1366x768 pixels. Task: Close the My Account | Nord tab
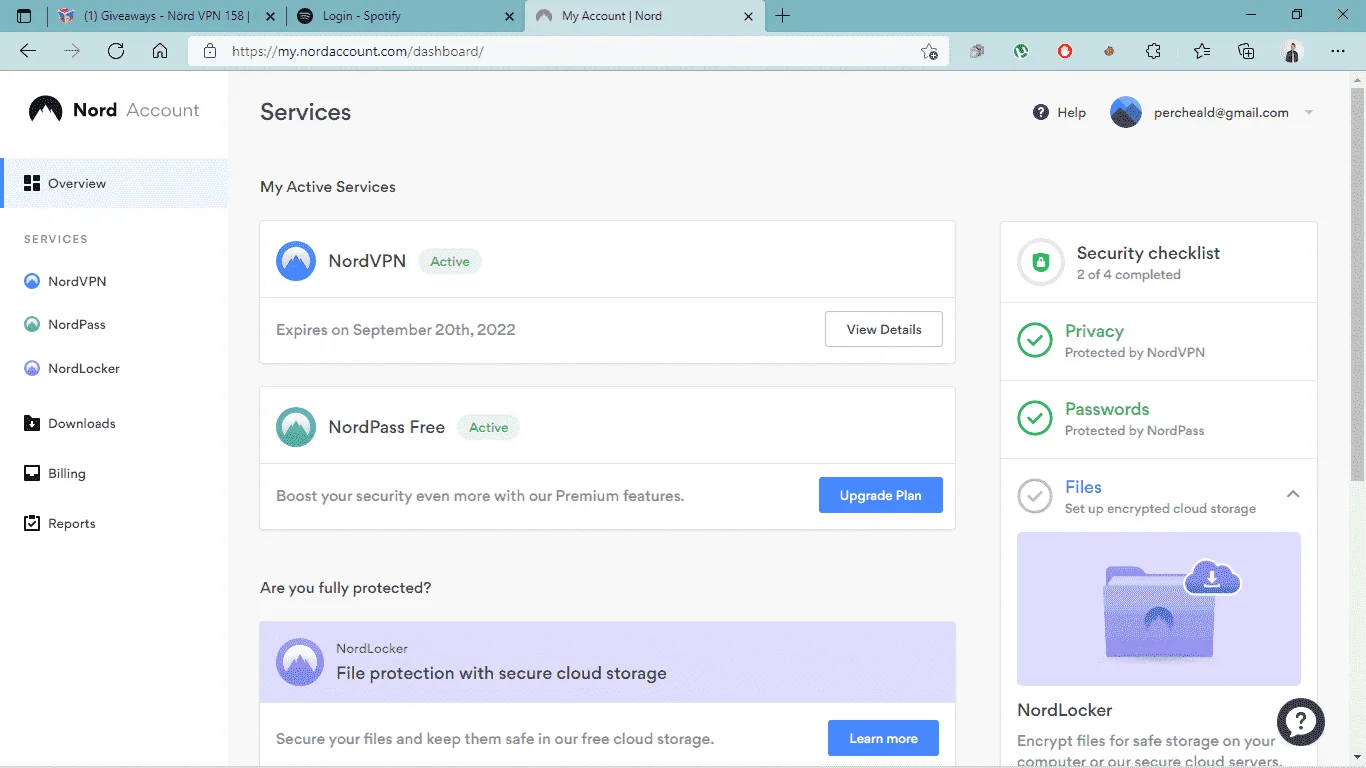point(748,16)
